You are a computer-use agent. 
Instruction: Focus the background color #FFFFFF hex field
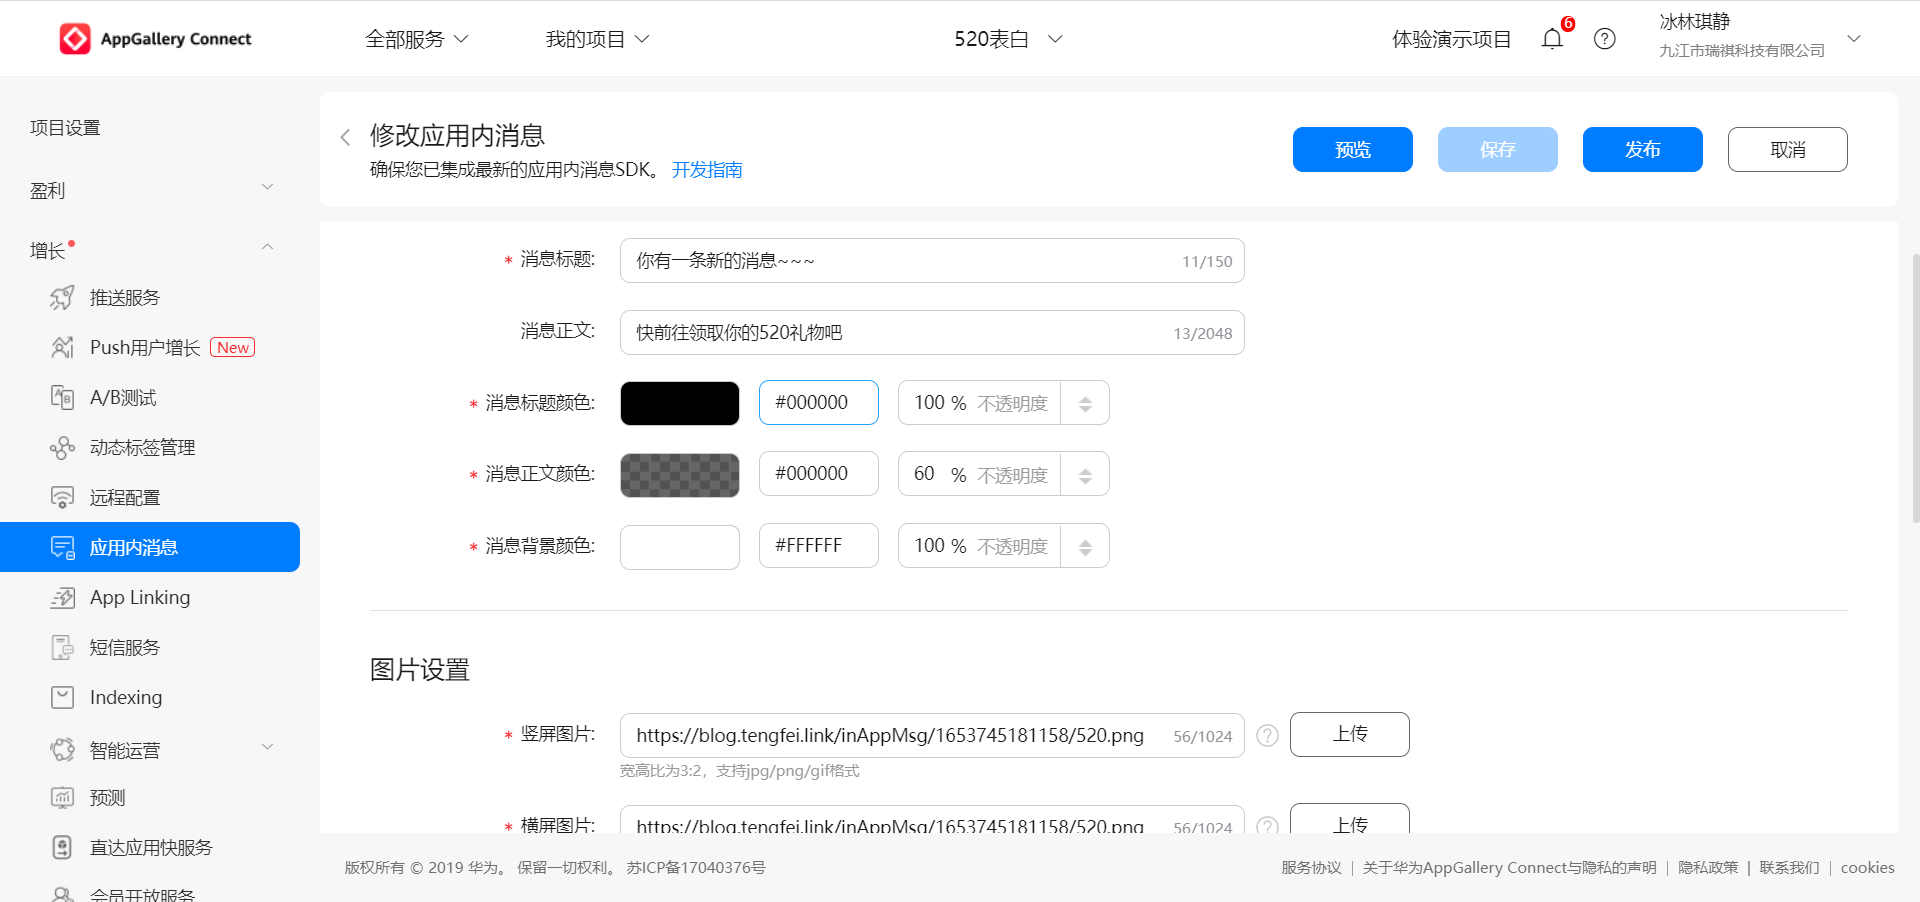[x=819, y=546]
